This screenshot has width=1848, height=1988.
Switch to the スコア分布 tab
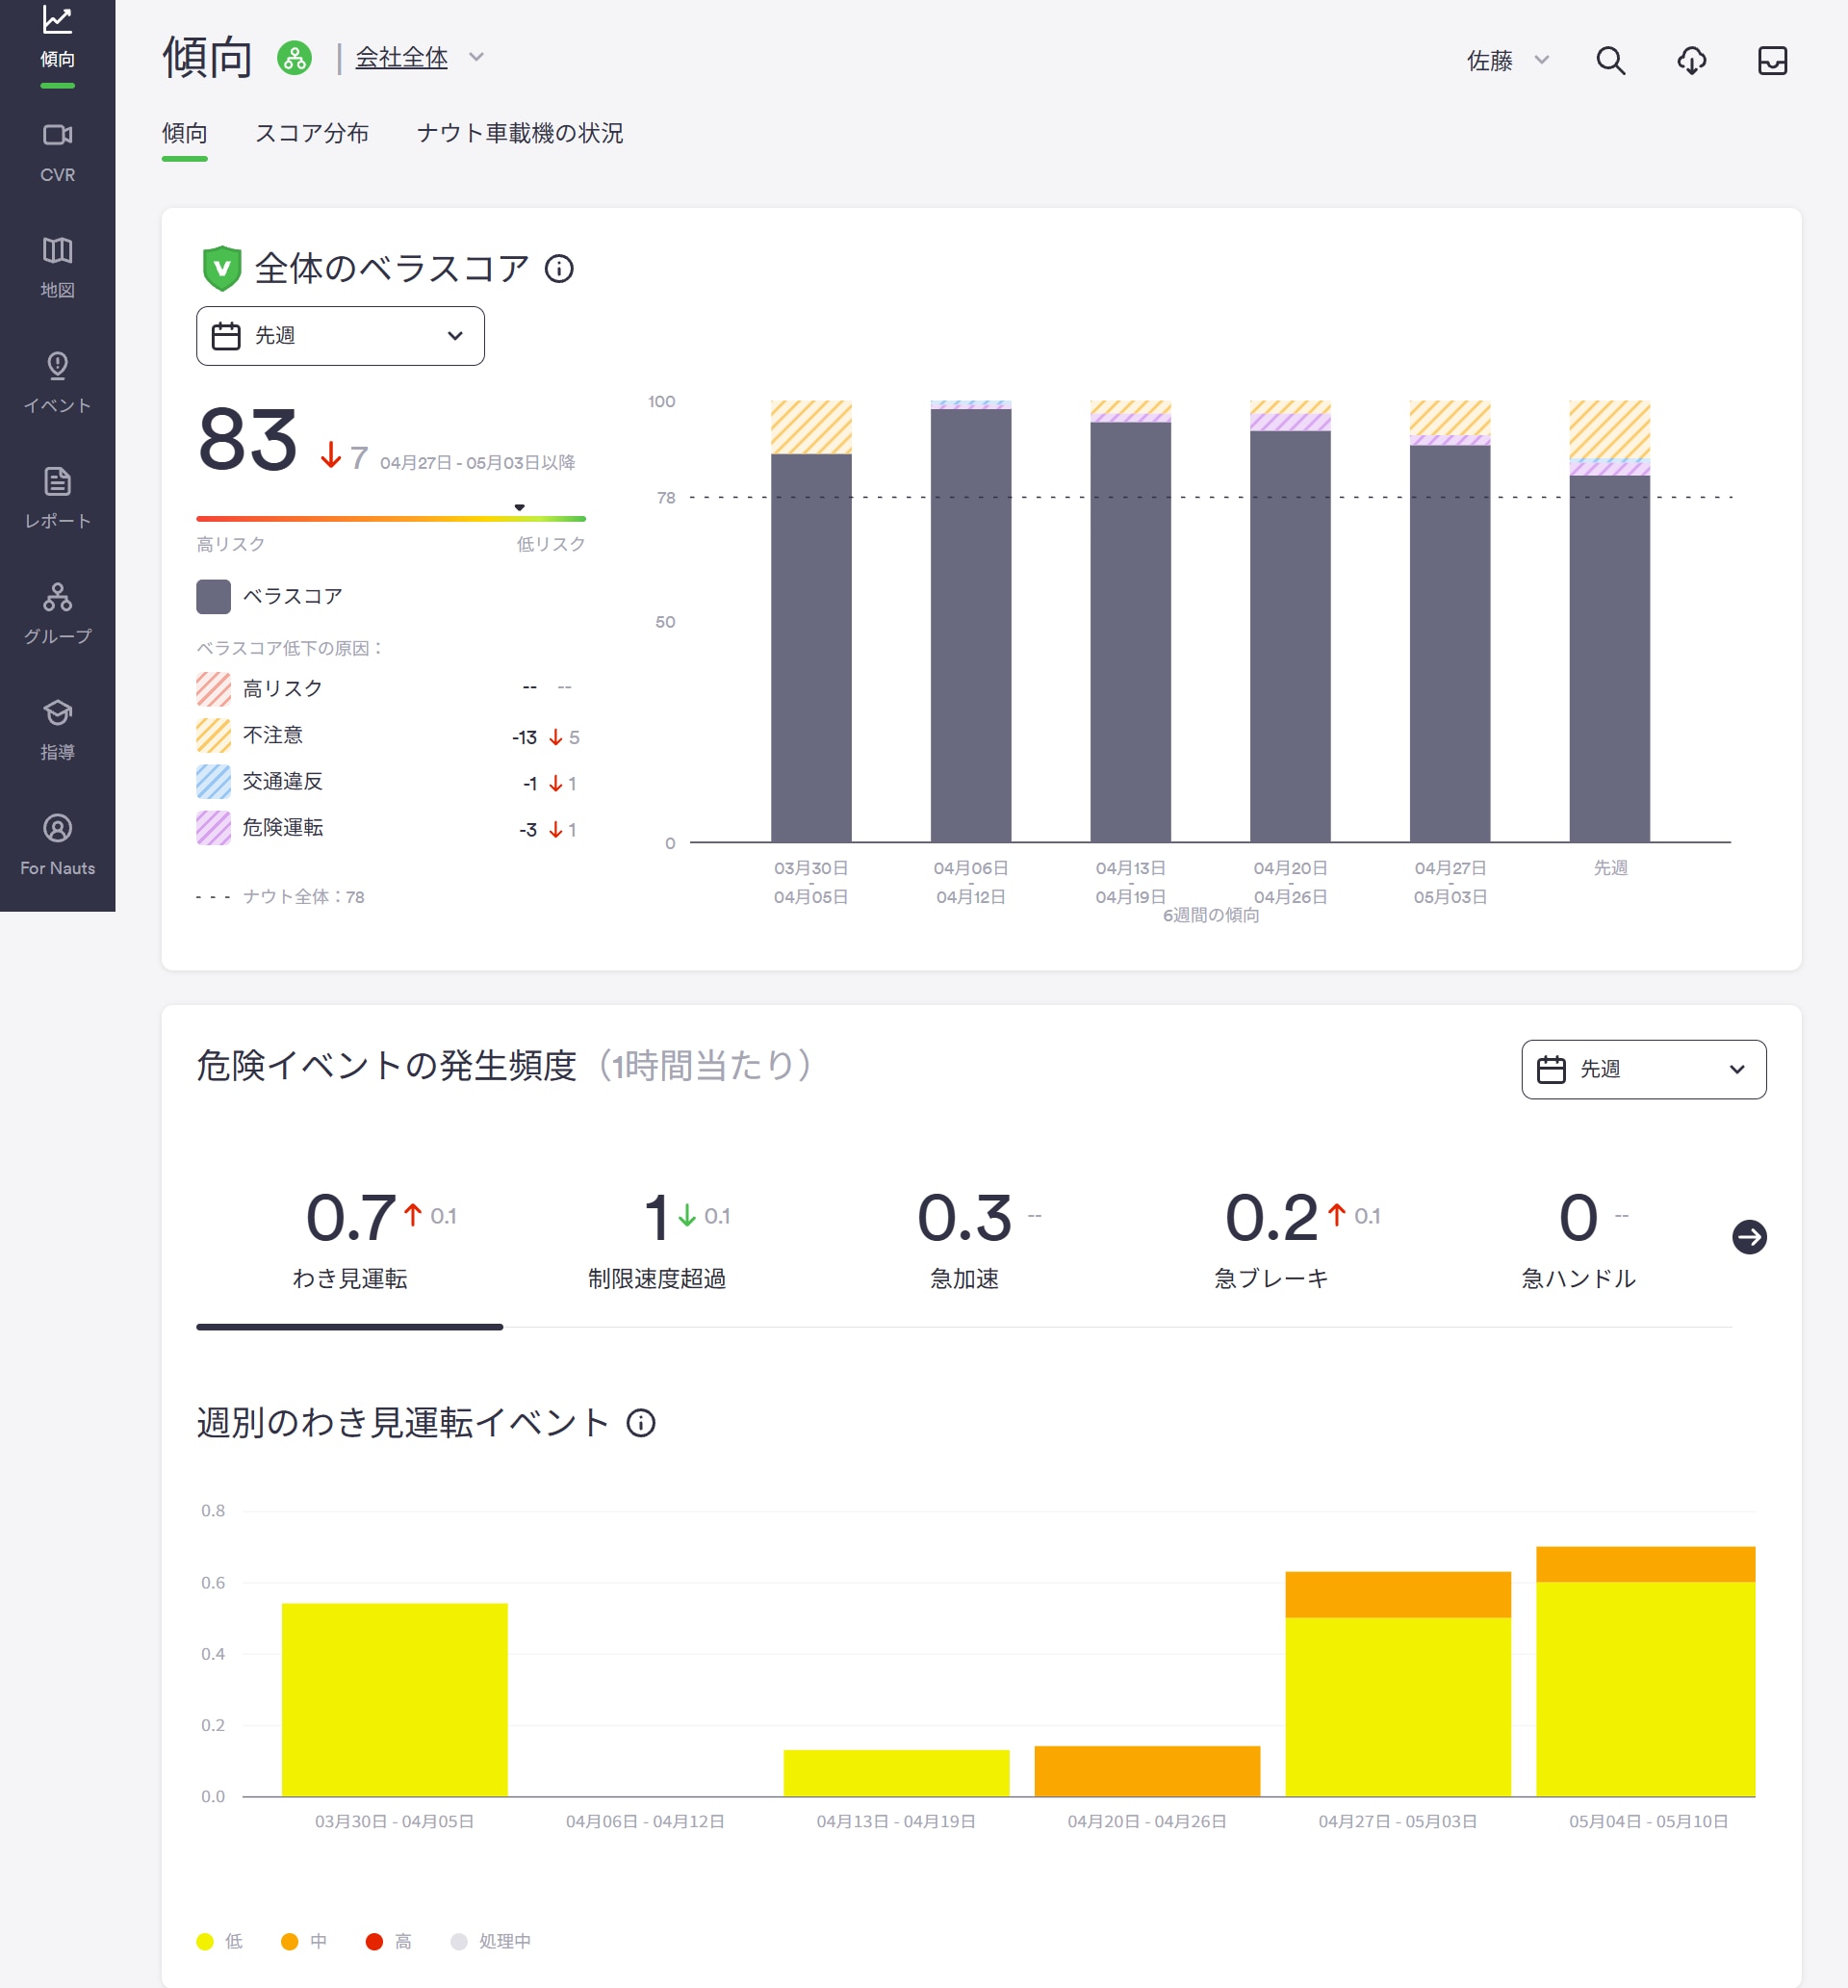click(x=312, y=133)
